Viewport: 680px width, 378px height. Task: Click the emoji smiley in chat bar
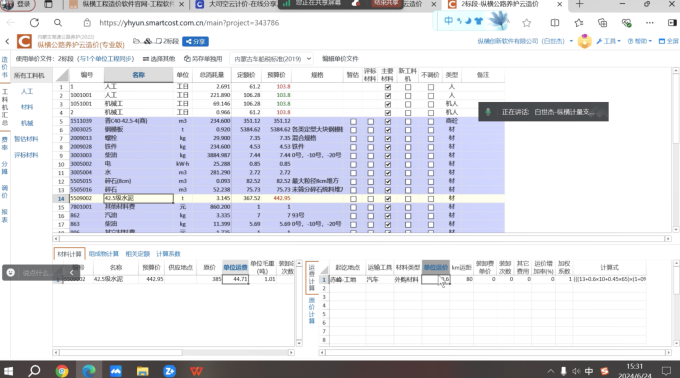(11, 272)
